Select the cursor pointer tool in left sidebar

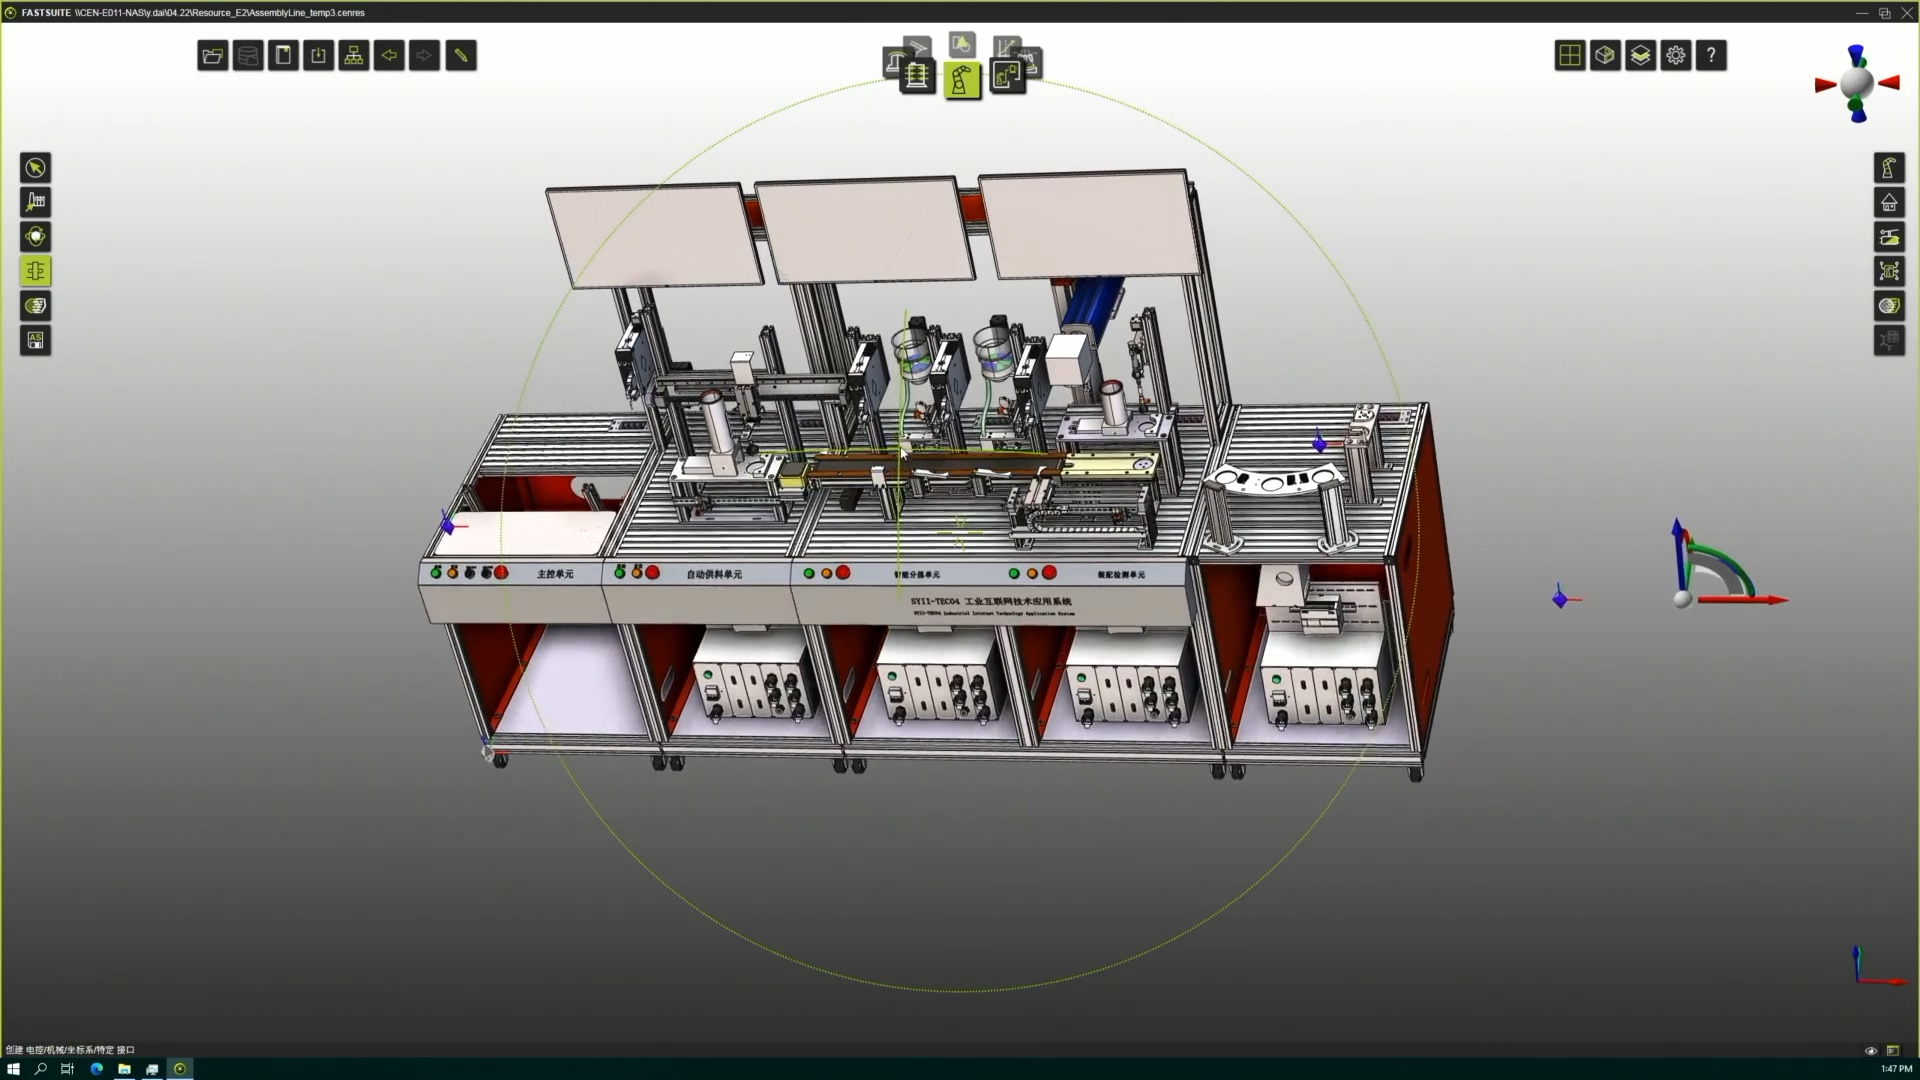point(36,168)
